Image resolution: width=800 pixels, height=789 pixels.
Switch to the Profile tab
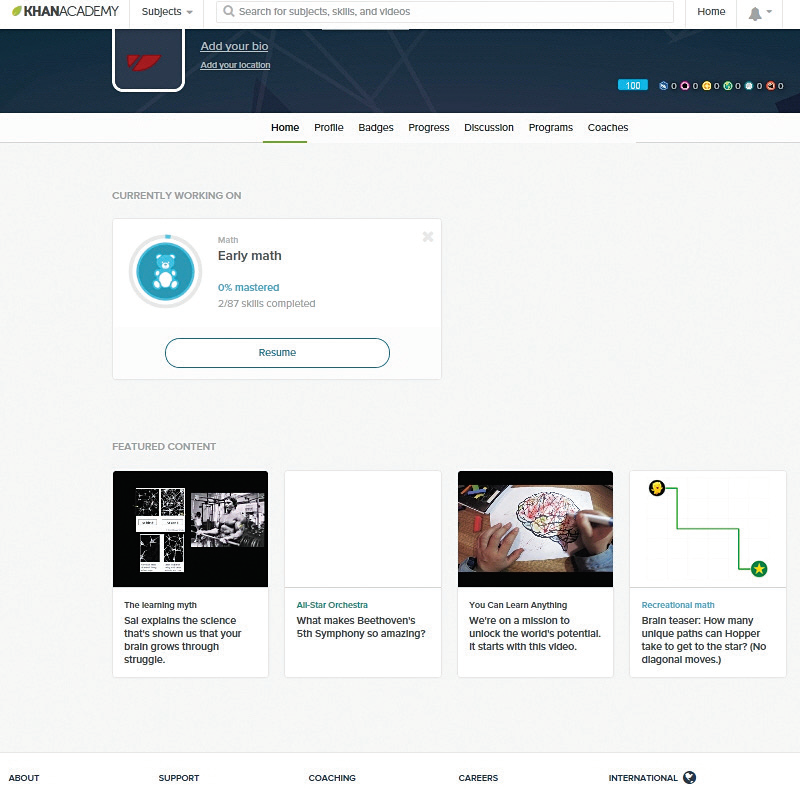click(x=328, y=127)
